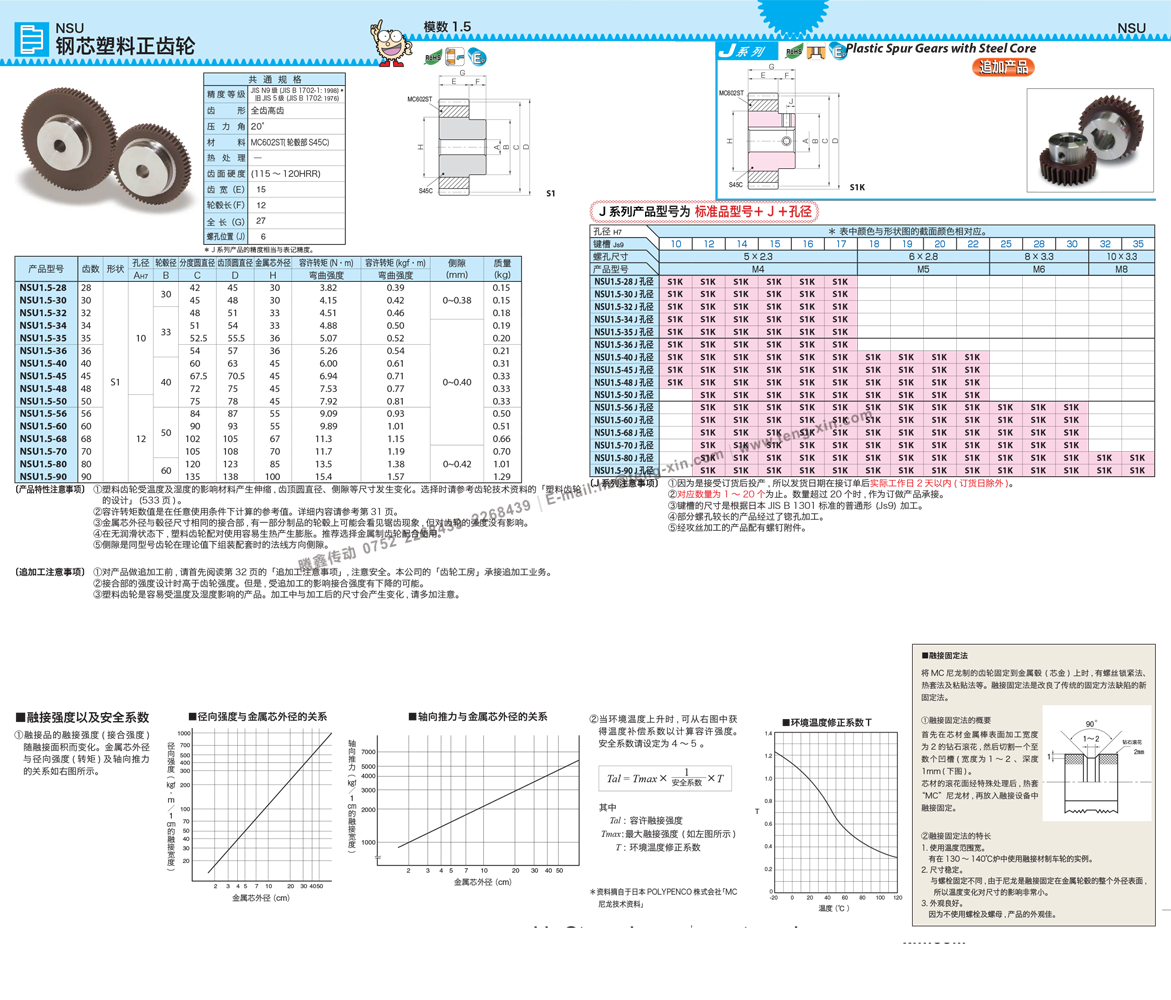Select the 产品型号 header in left table

(46, 269)
